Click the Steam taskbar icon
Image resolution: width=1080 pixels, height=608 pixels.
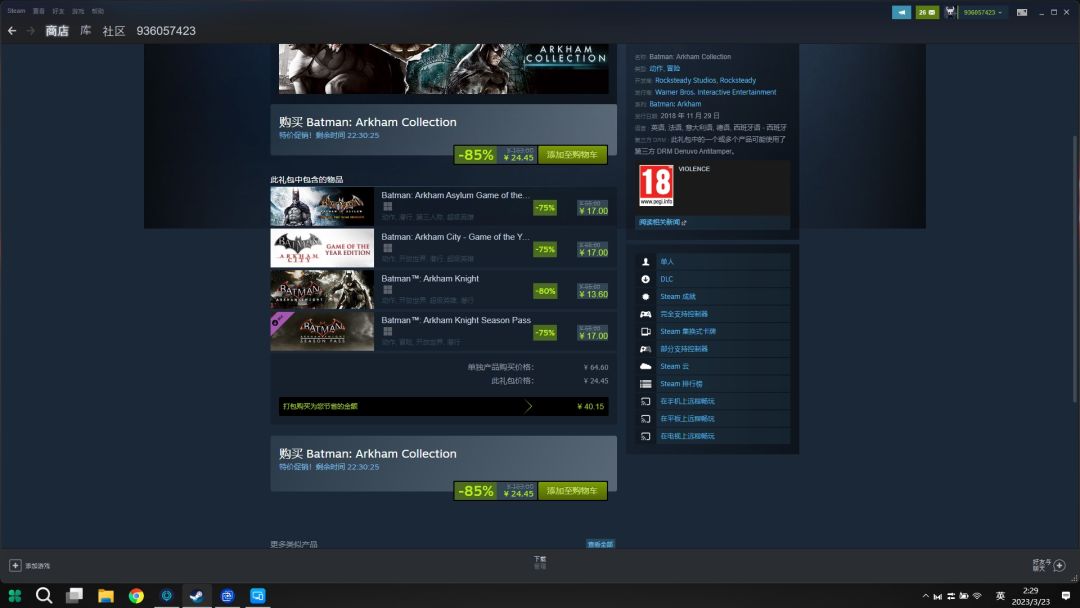point(197,596)
